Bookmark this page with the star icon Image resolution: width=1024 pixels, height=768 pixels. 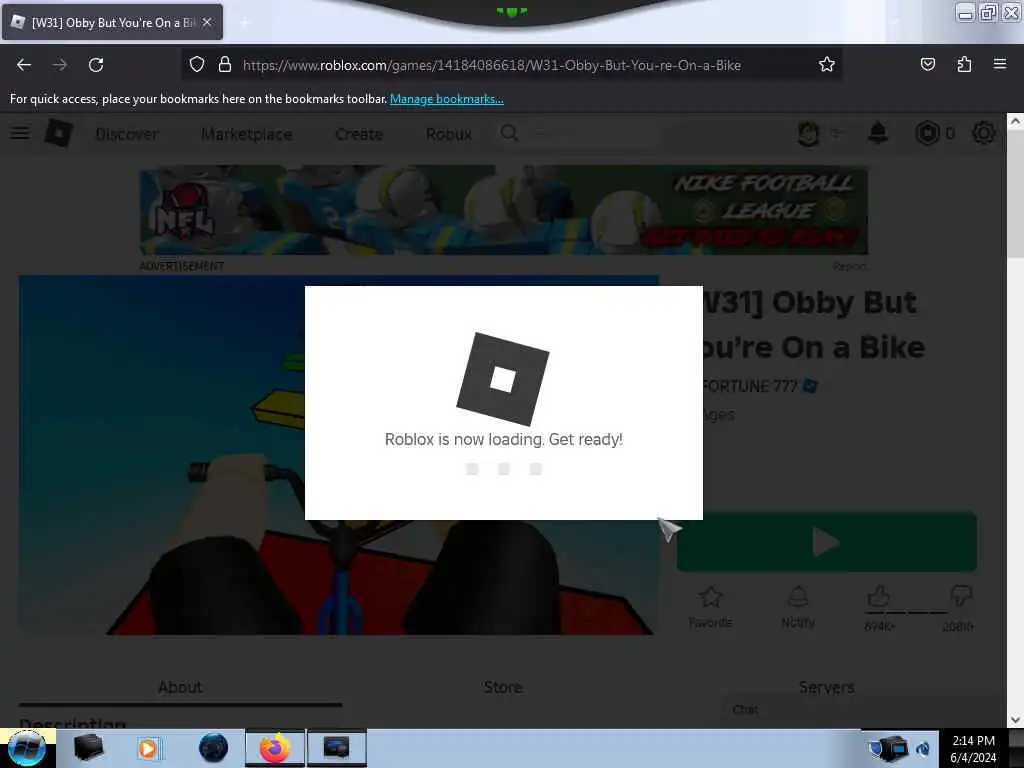(827, 65)
